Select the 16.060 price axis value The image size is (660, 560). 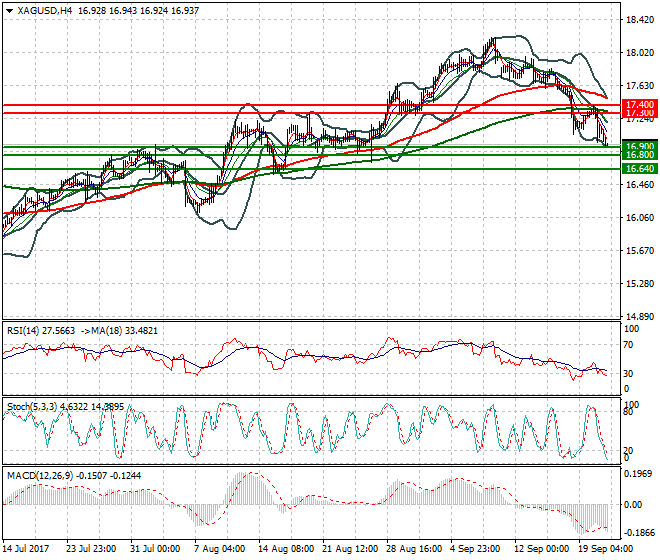click(x=640, y=218)
